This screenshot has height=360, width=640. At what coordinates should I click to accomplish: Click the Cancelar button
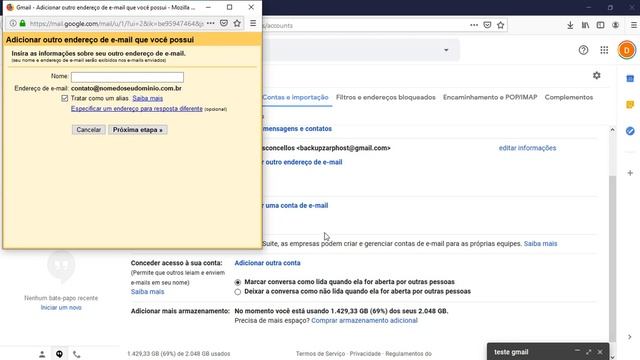coord(89,130)
